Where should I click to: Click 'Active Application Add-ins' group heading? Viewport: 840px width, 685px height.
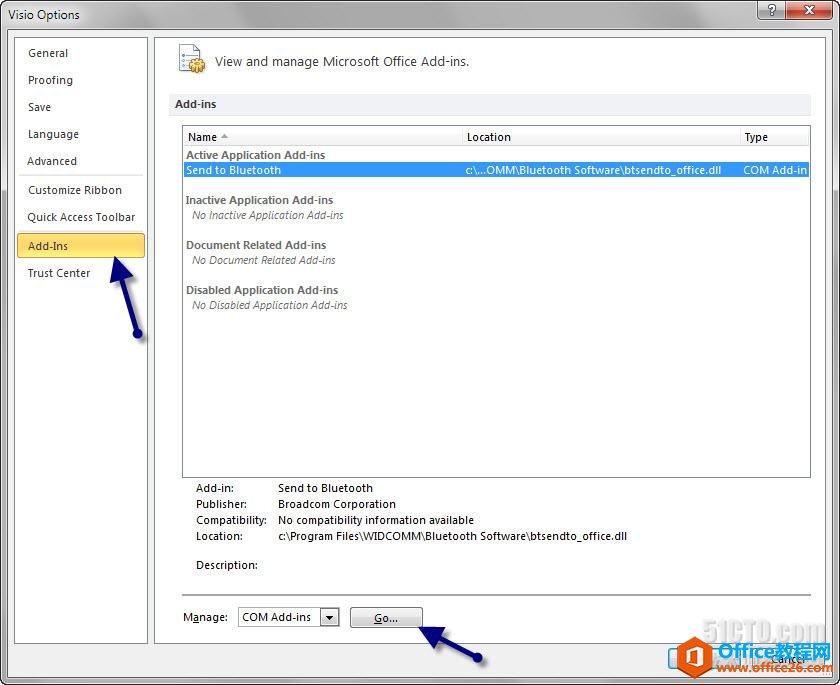point(256,155)
